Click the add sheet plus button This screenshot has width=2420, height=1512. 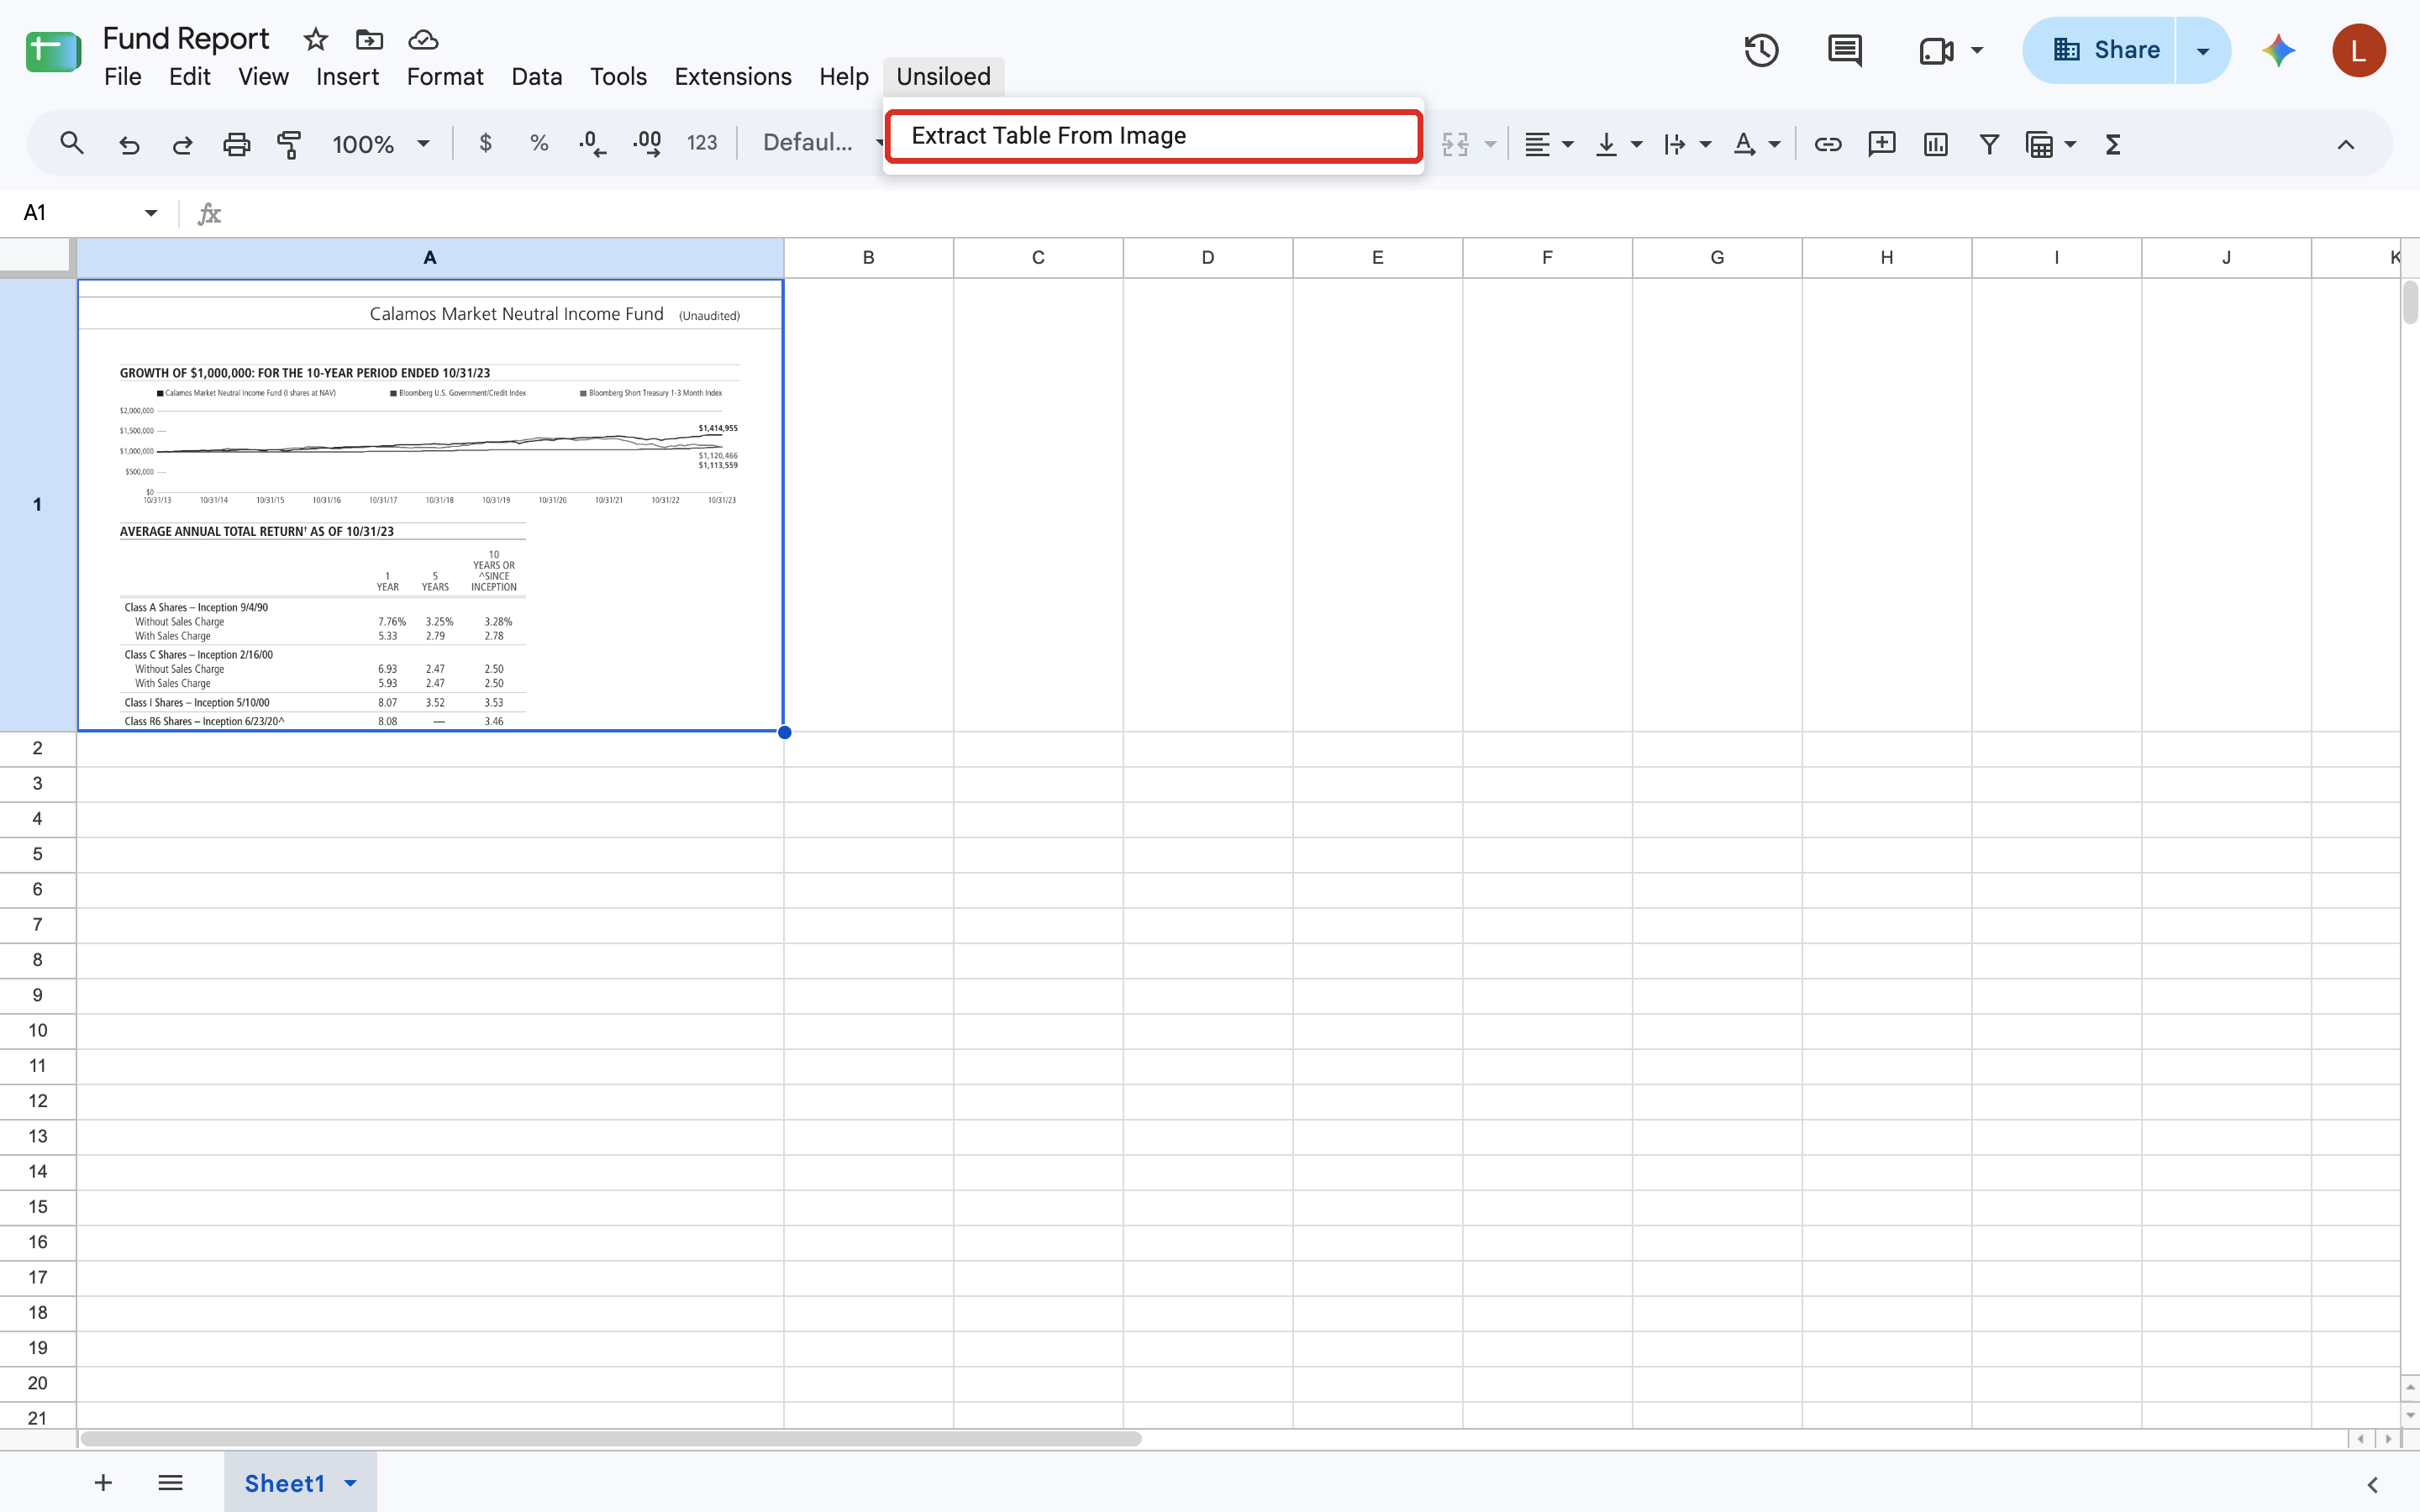click(103, 1482)
